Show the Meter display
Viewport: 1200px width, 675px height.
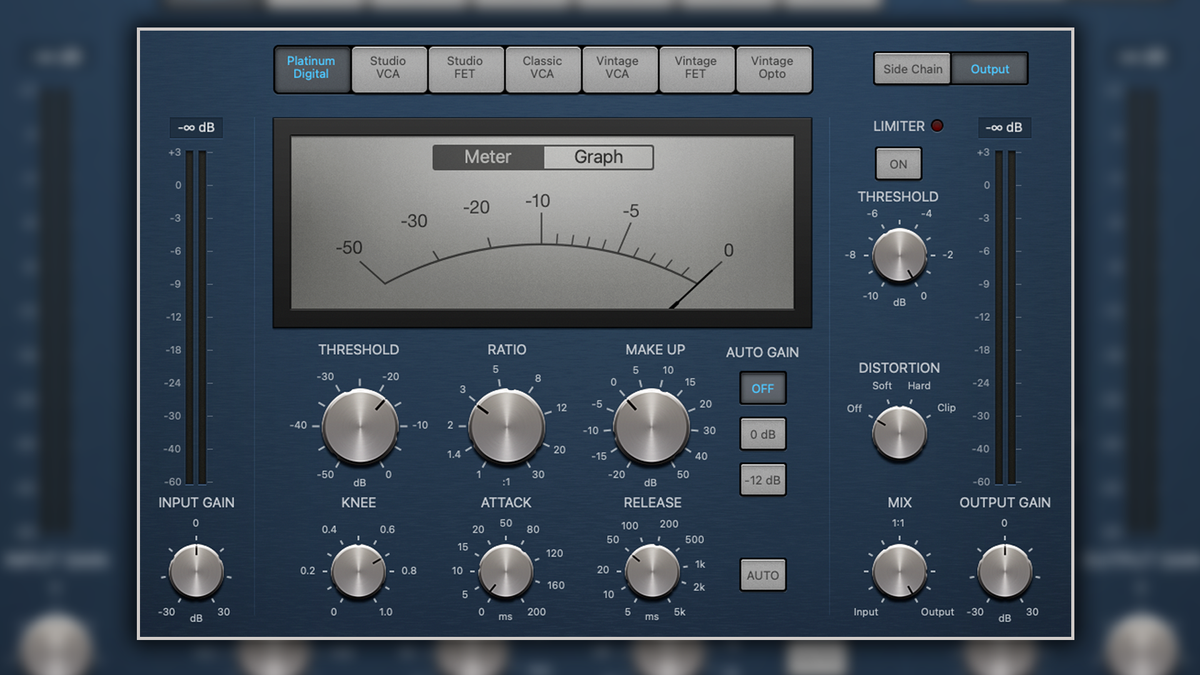pos(488,157)
